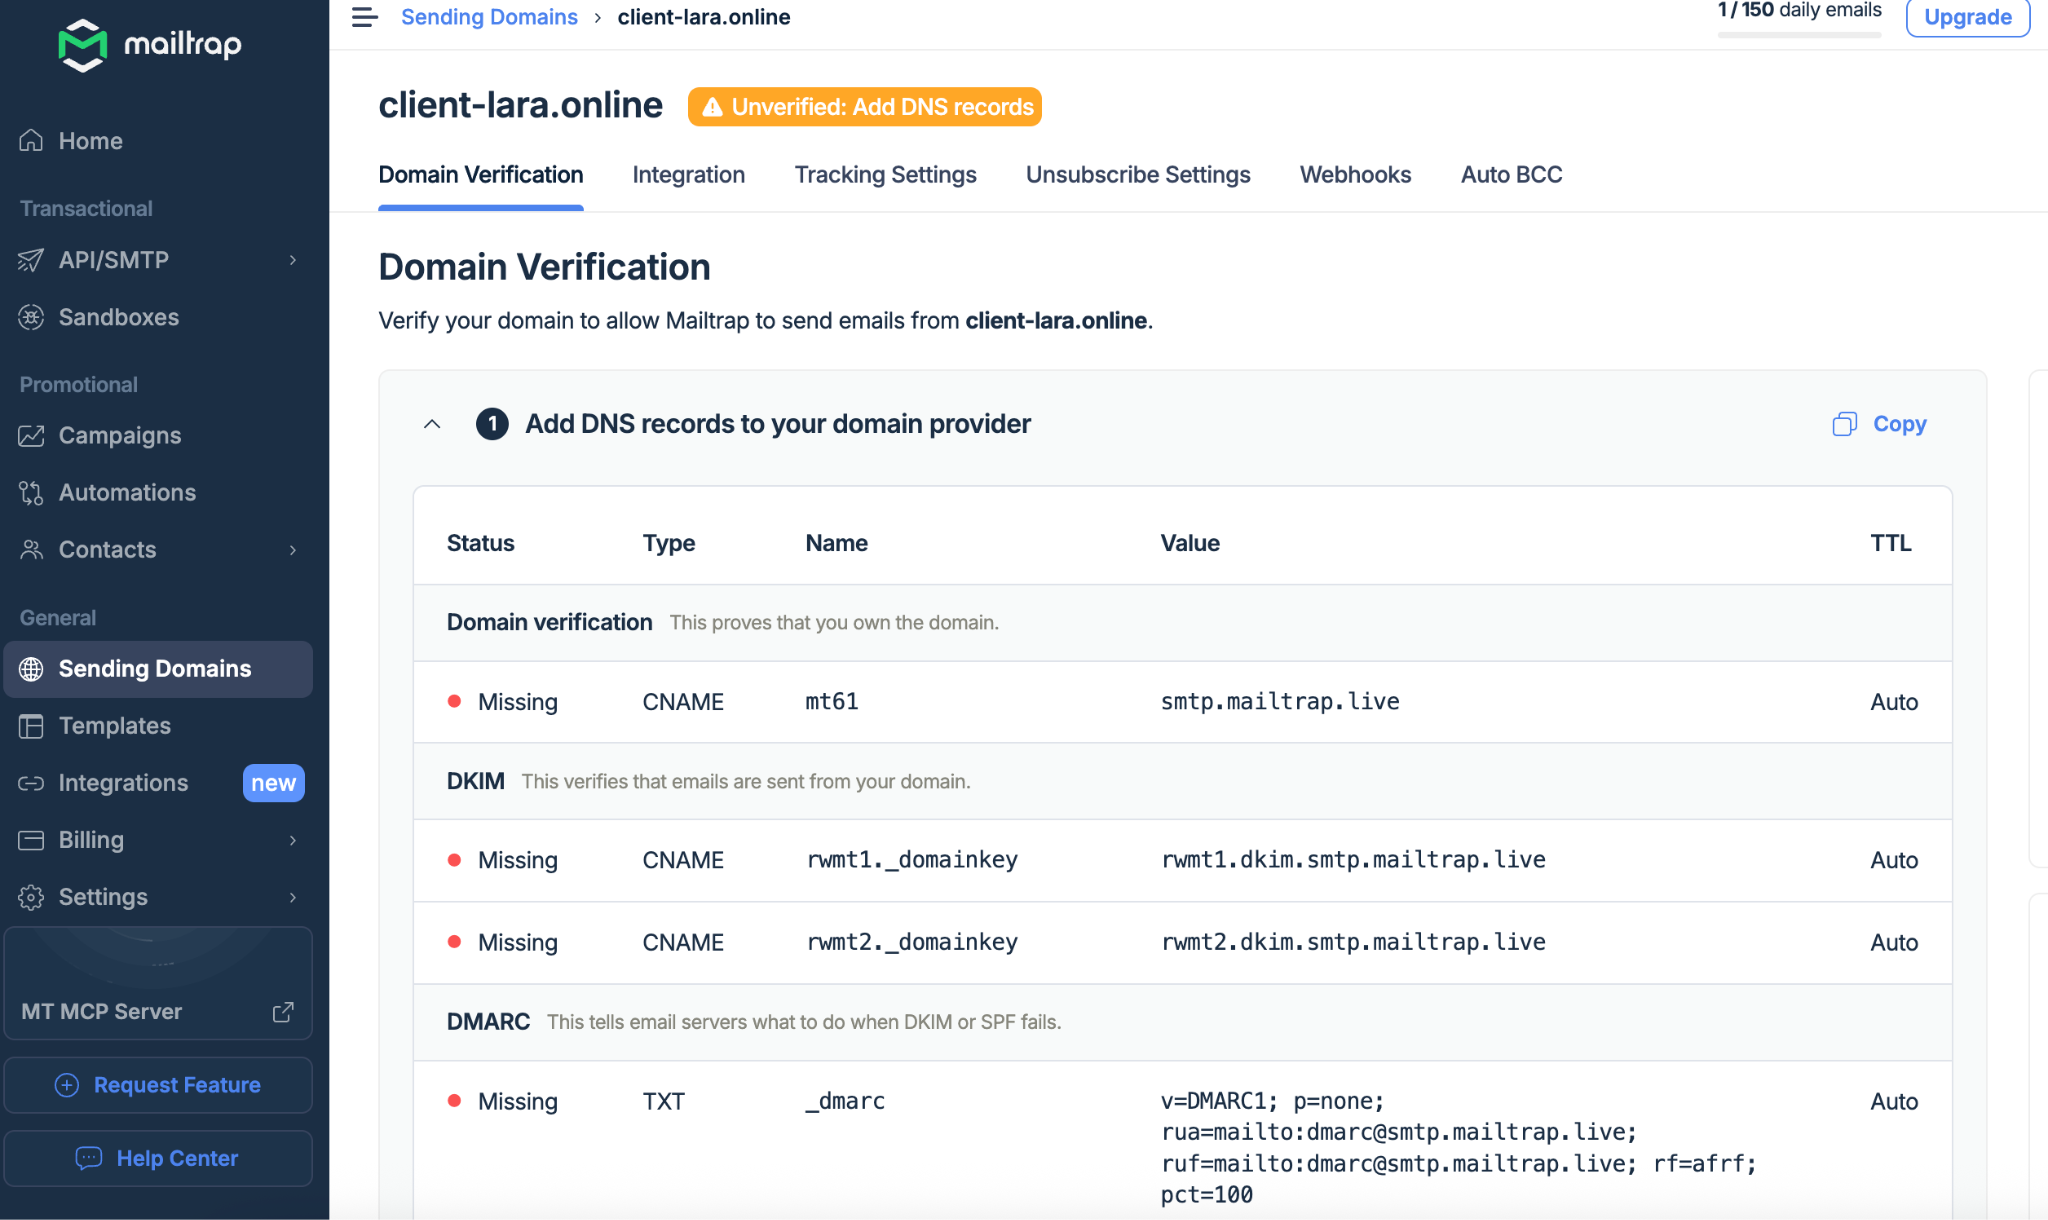Click the Upgrade button

(1967, 17)
